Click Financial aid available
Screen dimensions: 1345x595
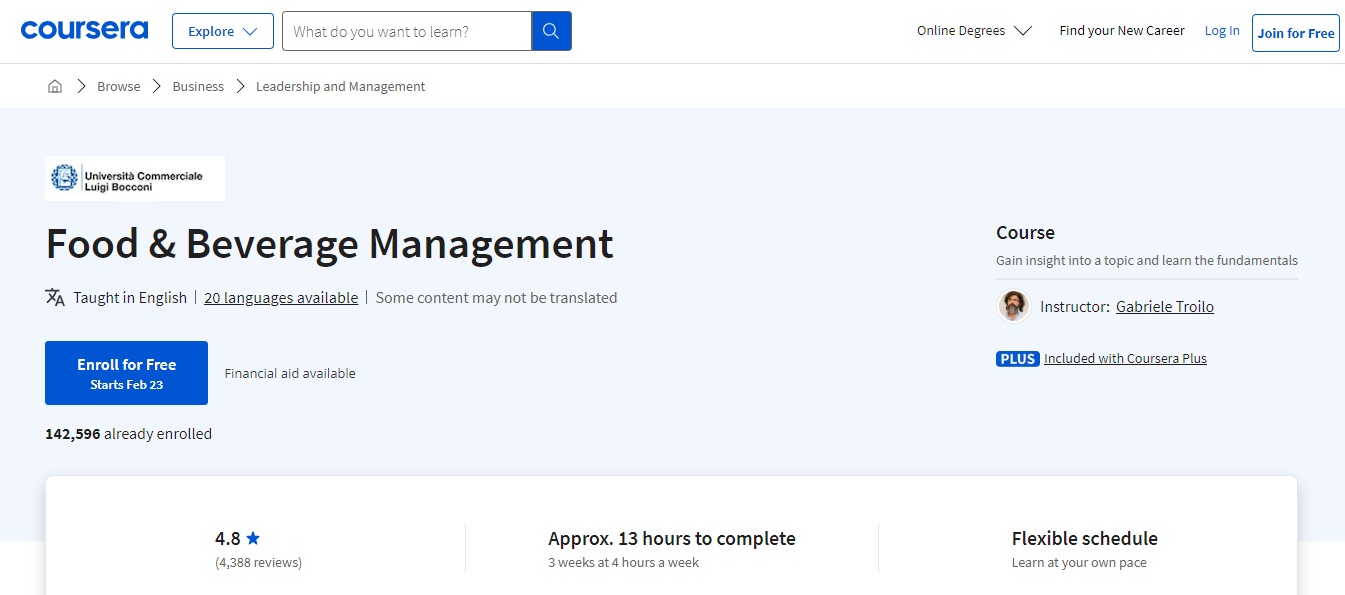point(290,373)
